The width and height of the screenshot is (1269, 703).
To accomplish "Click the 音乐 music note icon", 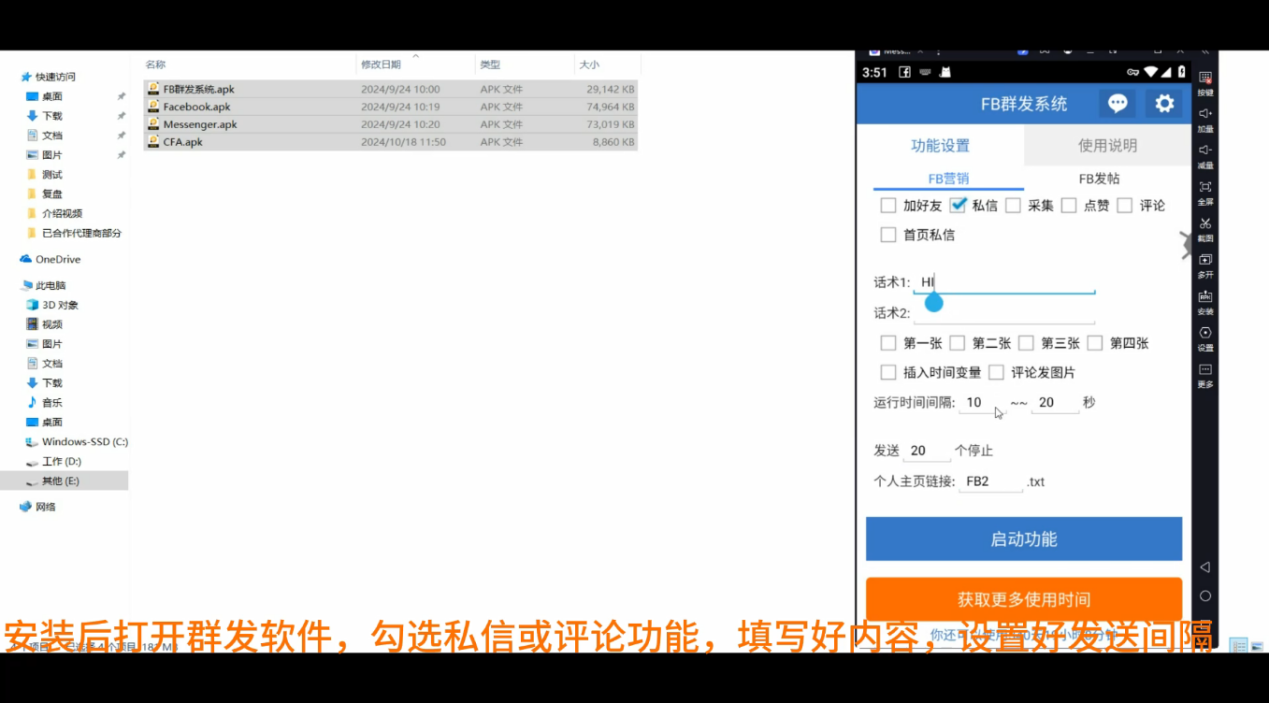I will pyautogui.click(x=32, y=402).
